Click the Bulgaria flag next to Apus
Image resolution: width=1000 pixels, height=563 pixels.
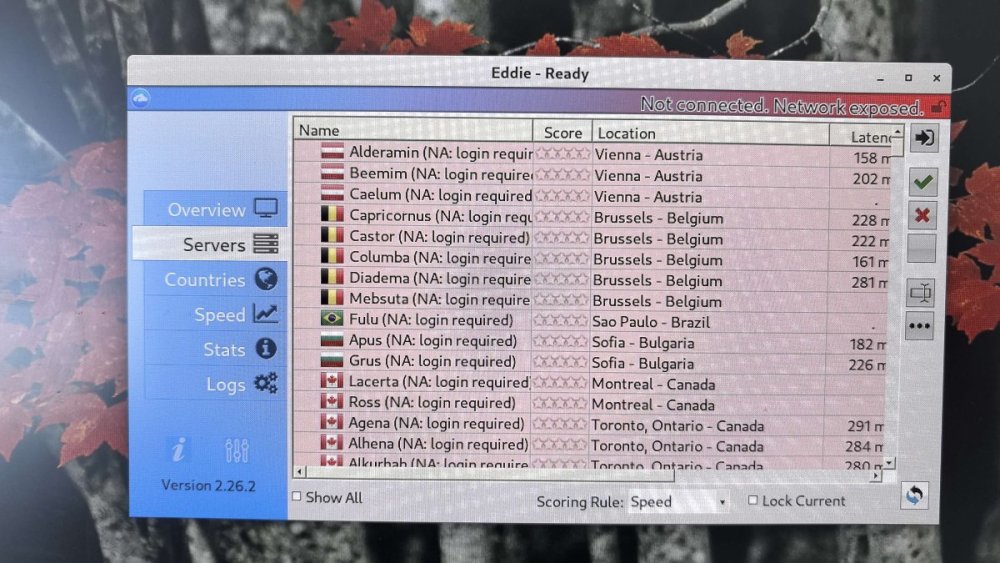tap(332, 339)
